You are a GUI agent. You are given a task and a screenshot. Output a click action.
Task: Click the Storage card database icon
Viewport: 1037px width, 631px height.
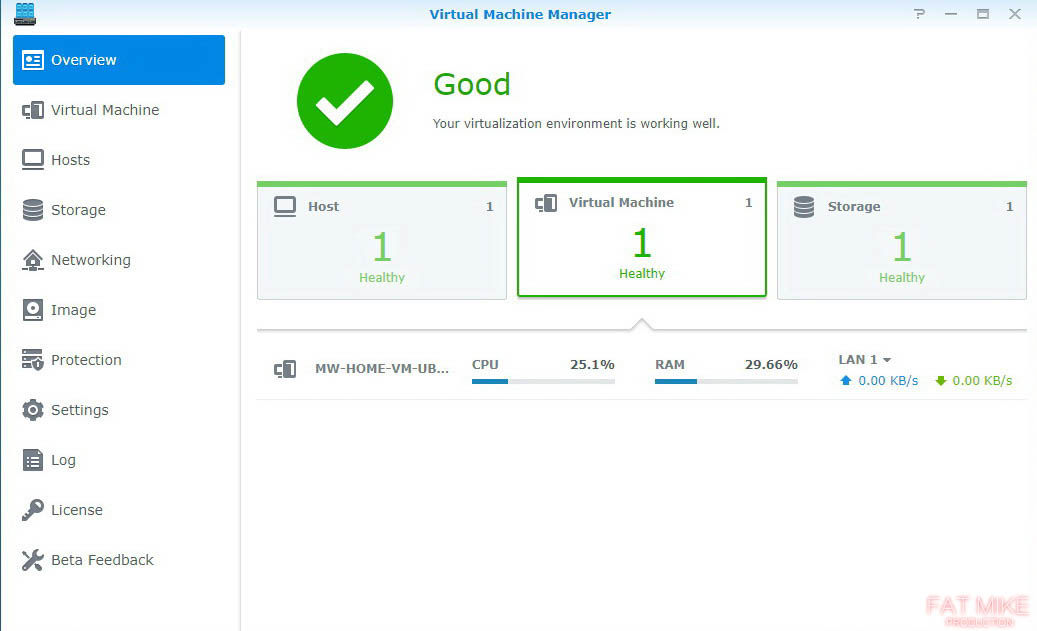point(804,206)
